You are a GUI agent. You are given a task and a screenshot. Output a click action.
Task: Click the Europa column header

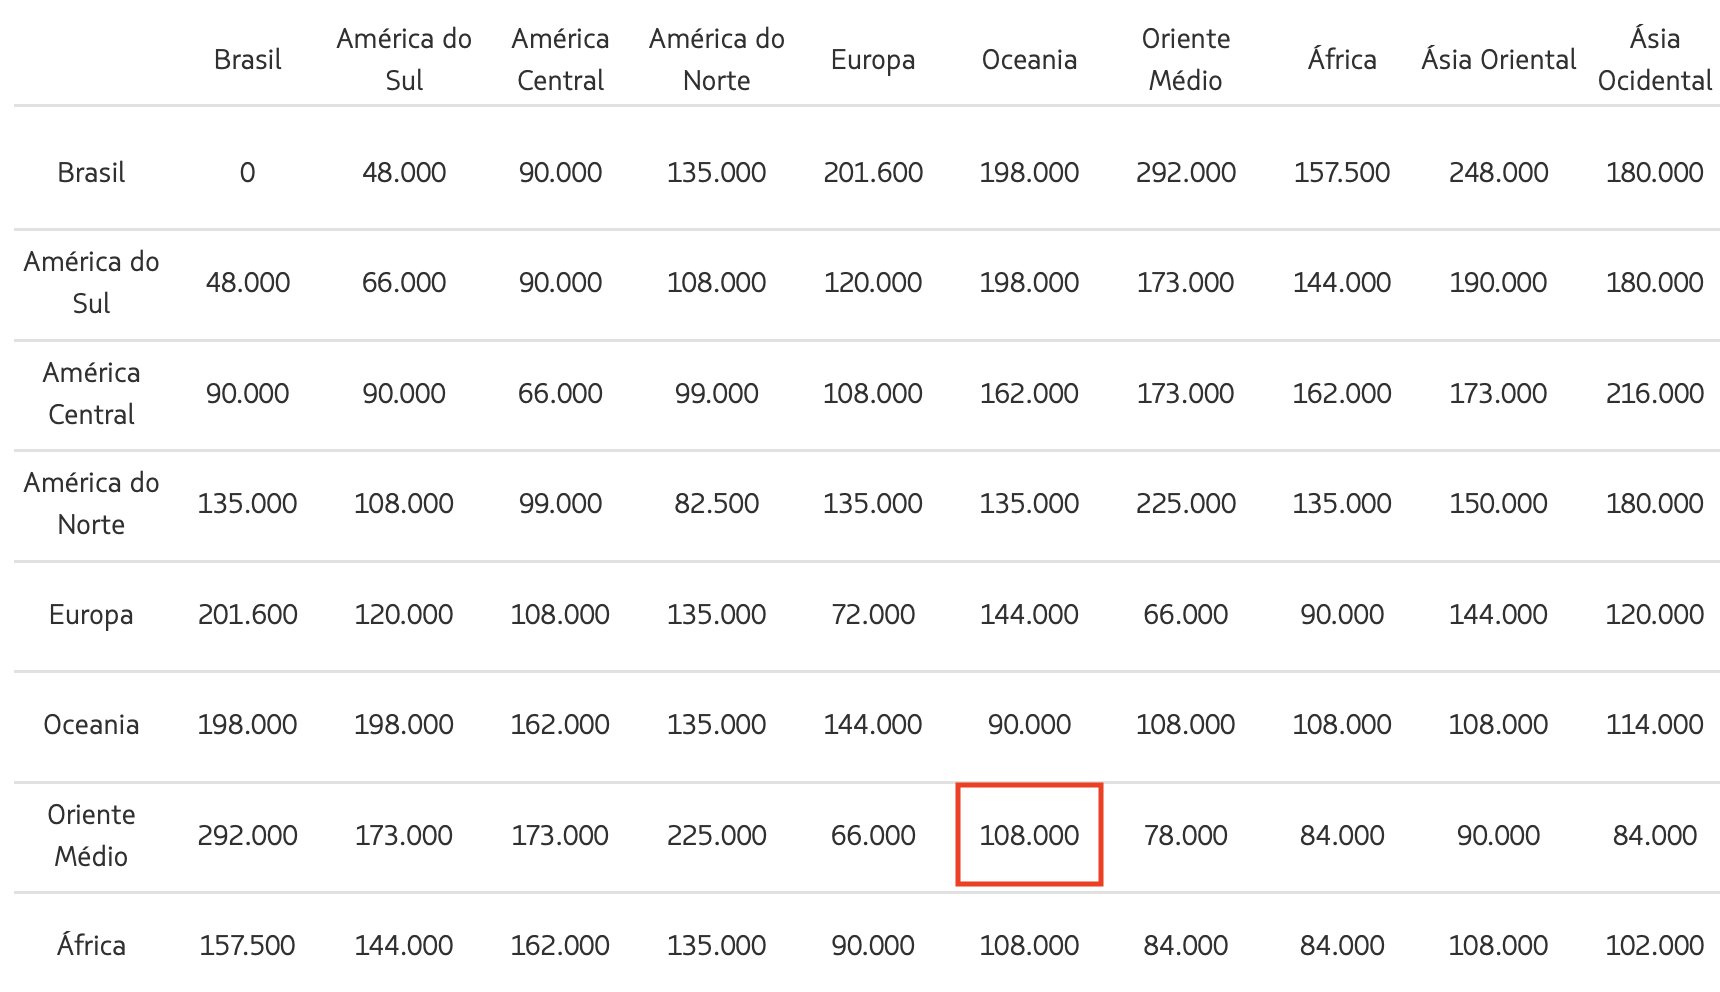click(x=873, y=60)
